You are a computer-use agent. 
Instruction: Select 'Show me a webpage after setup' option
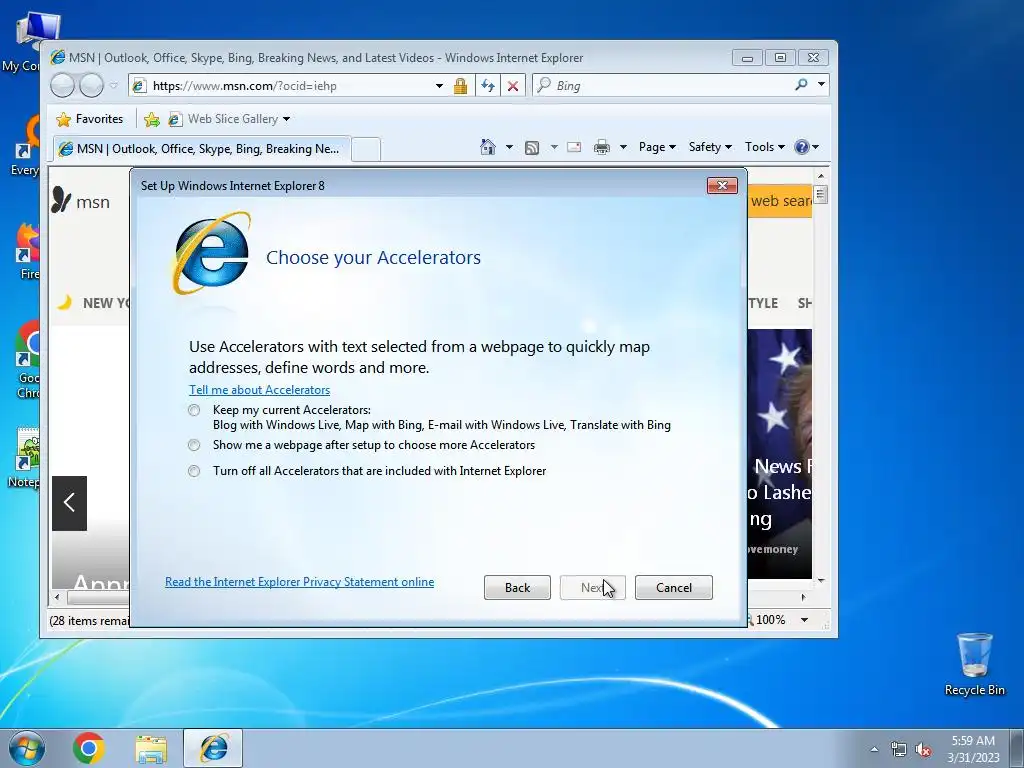coord(194,445)
